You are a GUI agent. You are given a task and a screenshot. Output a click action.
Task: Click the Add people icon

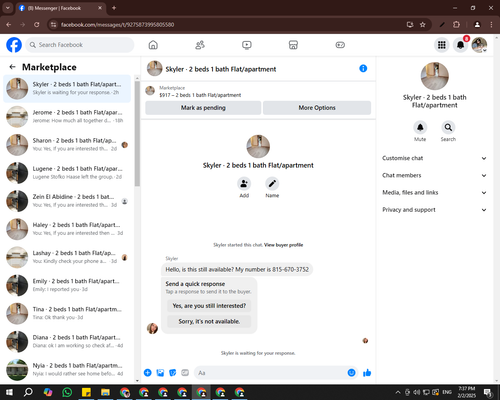244,184
